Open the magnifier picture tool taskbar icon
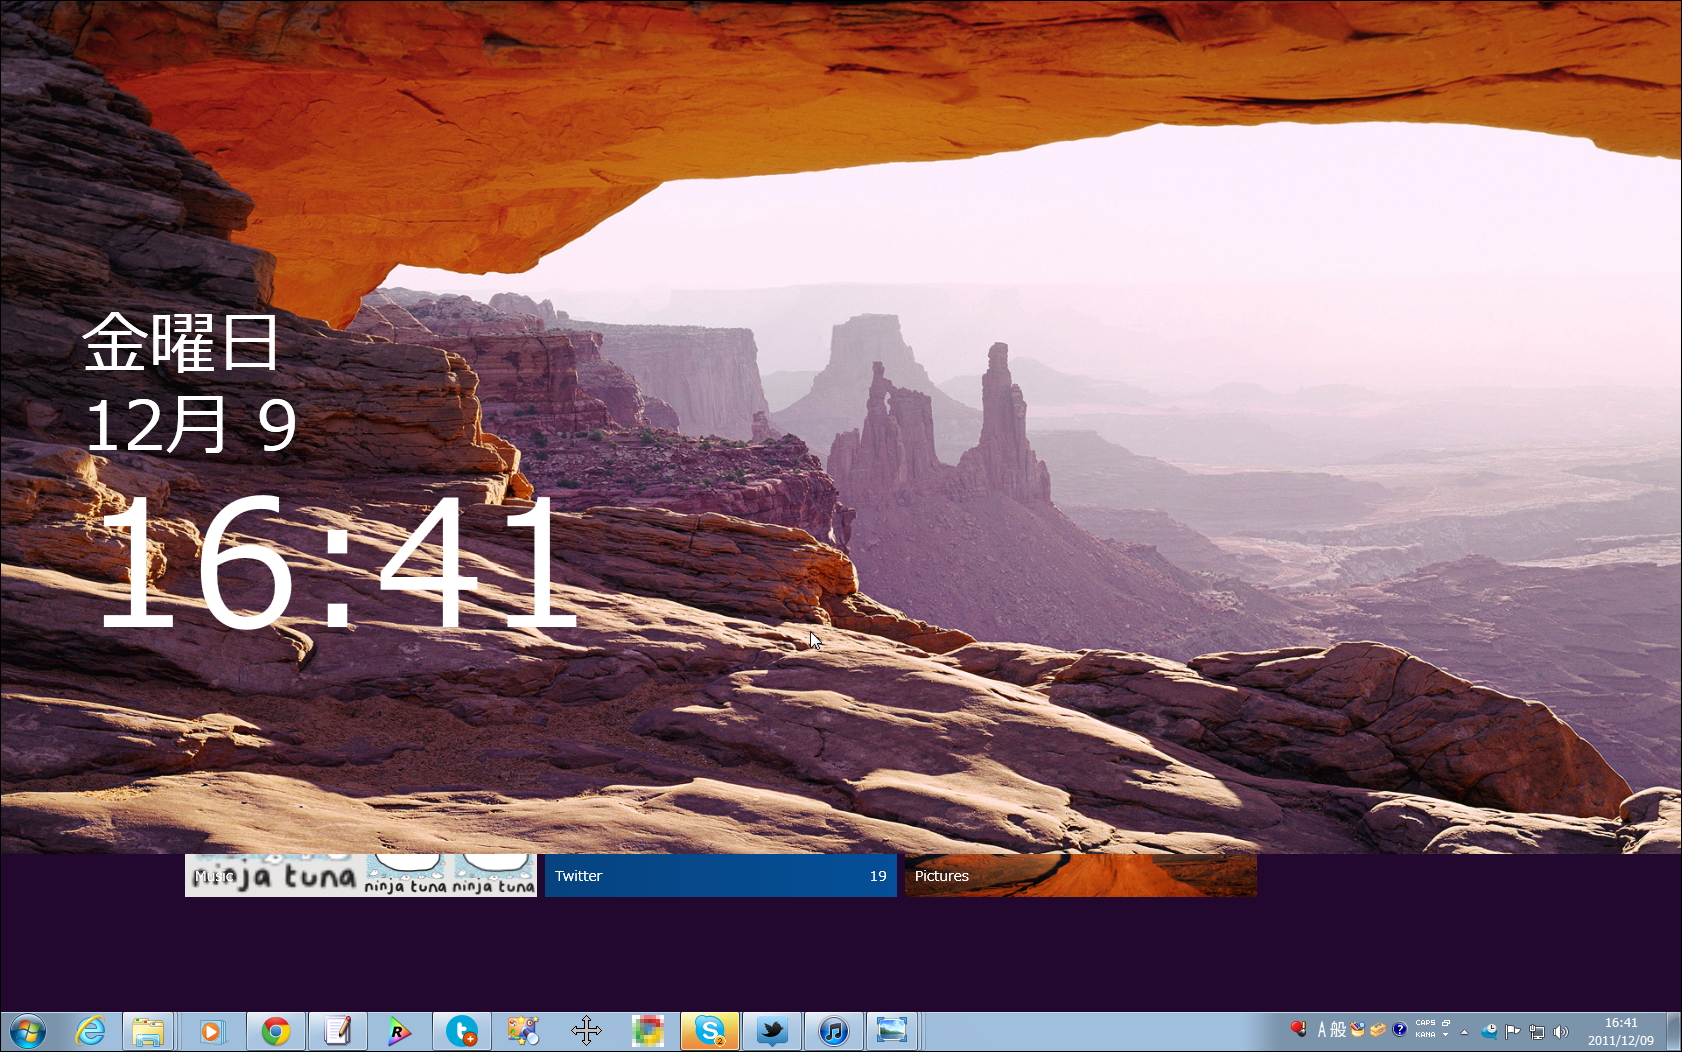Screen dimensions: 1682x1052 pyautogui.click(x=523, y=1031)
